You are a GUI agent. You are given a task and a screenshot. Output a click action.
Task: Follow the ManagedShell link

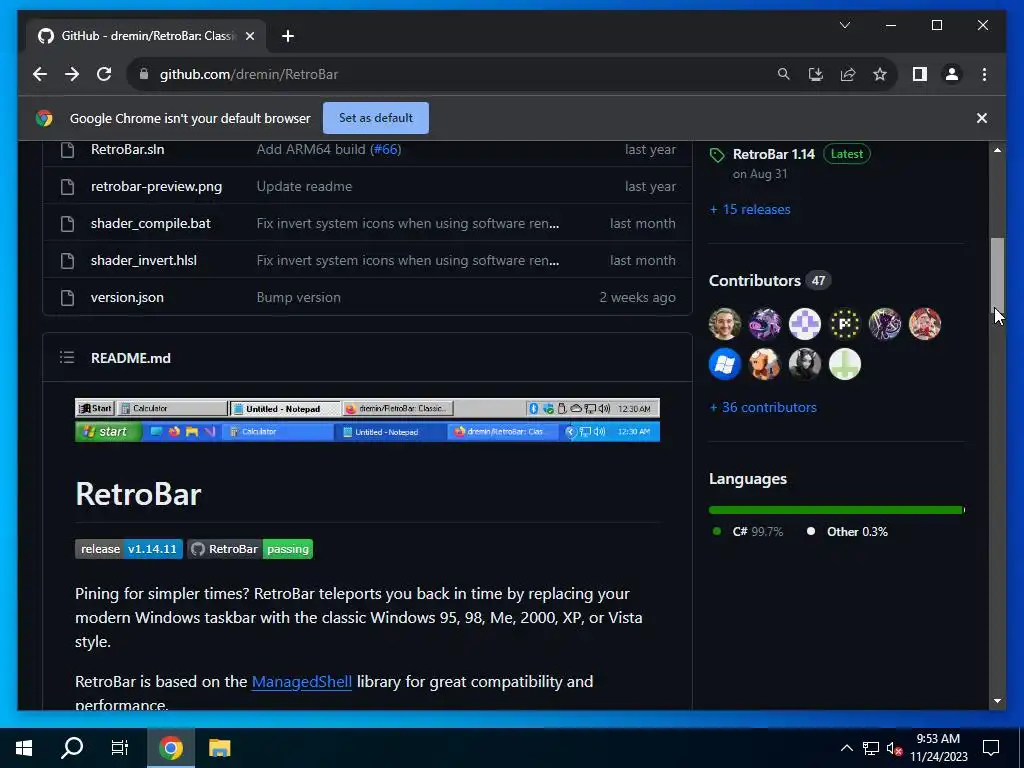click(x=302, y=682)
